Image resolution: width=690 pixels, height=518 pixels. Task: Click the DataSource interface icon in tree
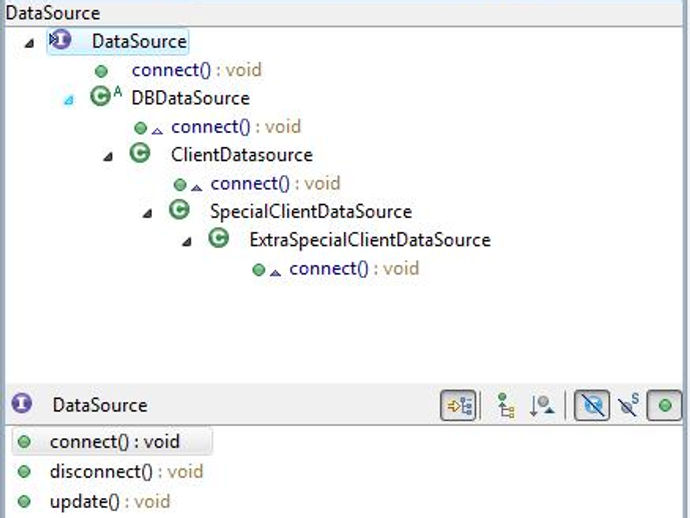click(x=60, y=40)
